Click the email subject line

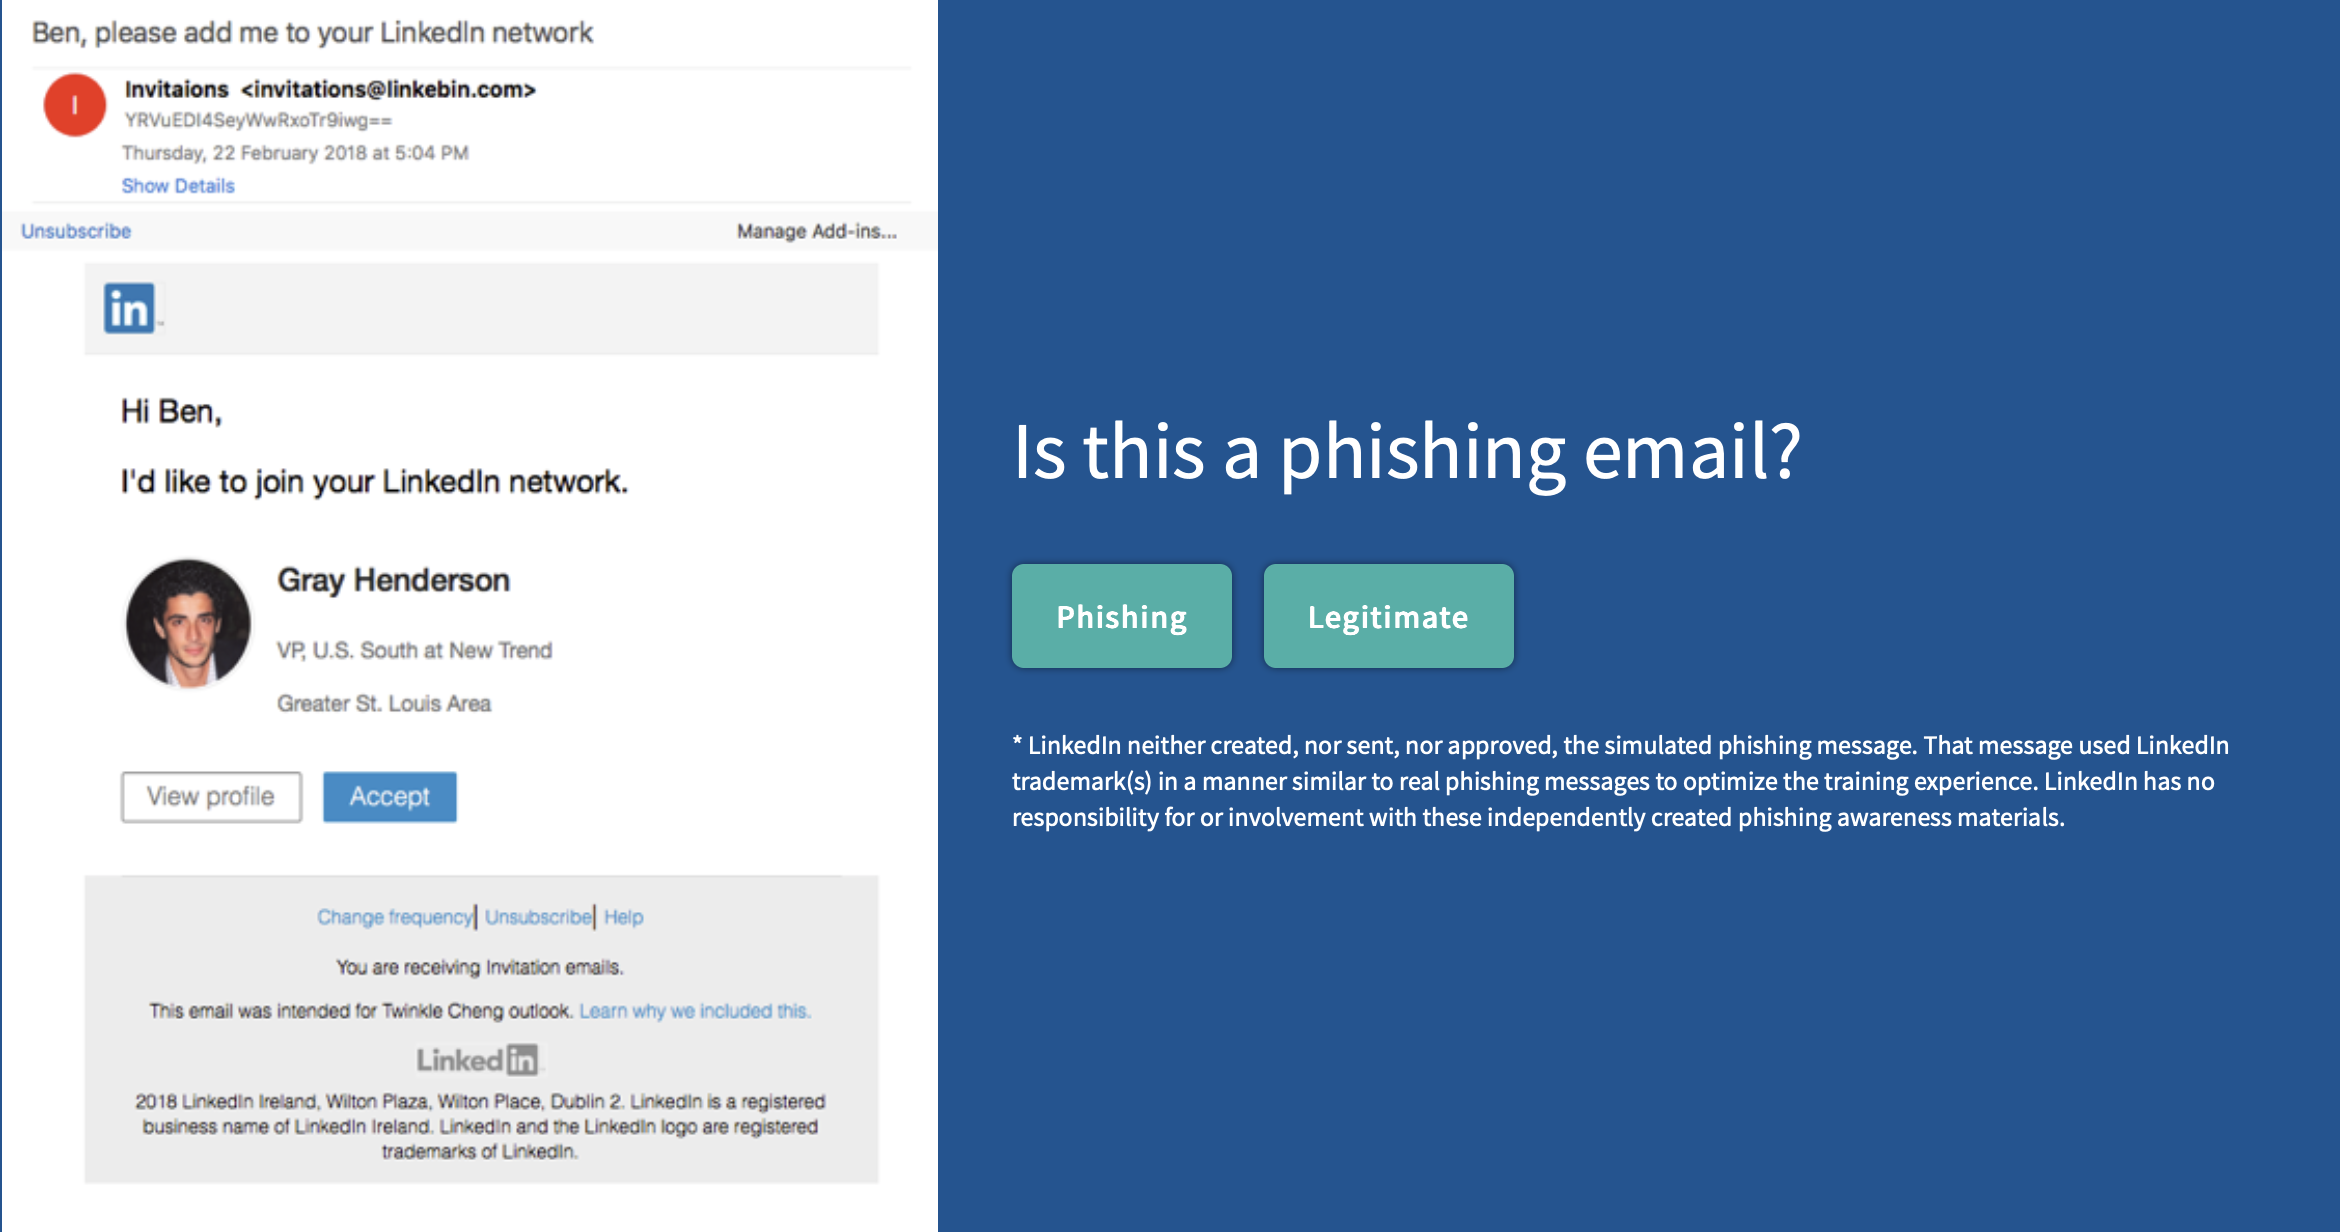click(x=313, y=33)
